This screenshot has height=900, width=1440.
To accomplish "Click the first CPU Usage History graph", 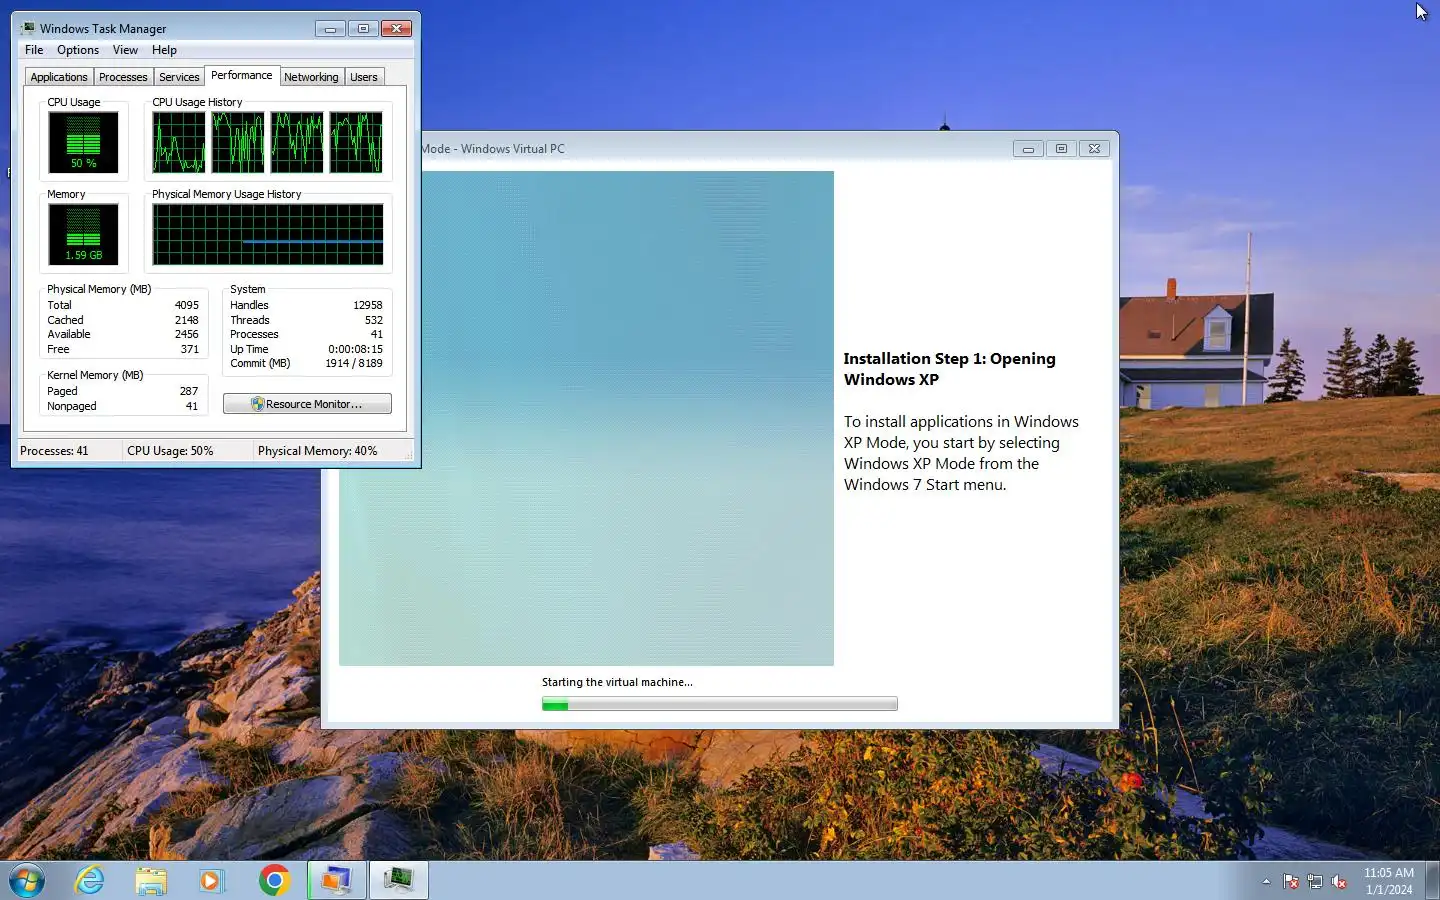I will [179, 142].
